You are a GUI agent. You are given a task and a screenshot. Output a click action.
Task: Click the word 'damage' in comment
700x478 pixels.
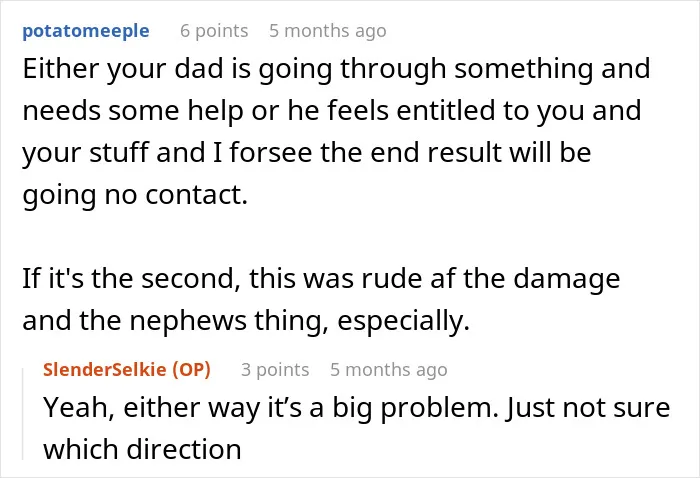[x=567, y=279]
